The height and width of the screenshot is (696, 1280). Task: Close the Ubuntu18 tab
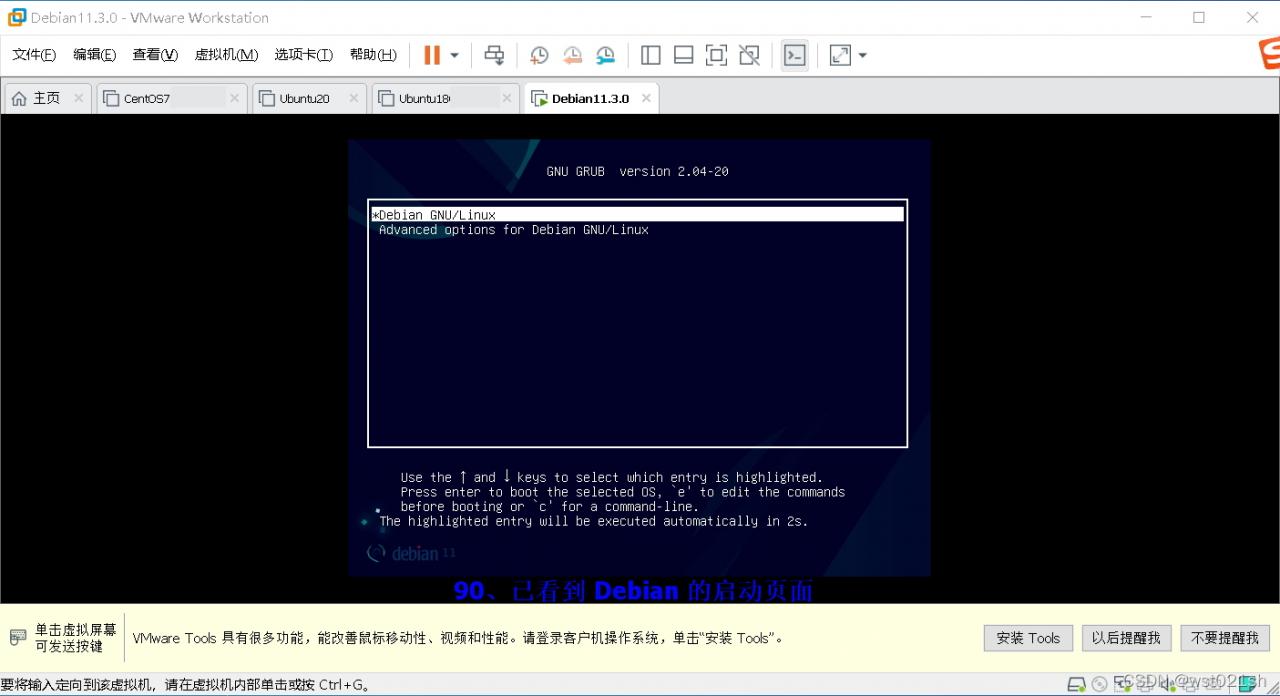507,98
